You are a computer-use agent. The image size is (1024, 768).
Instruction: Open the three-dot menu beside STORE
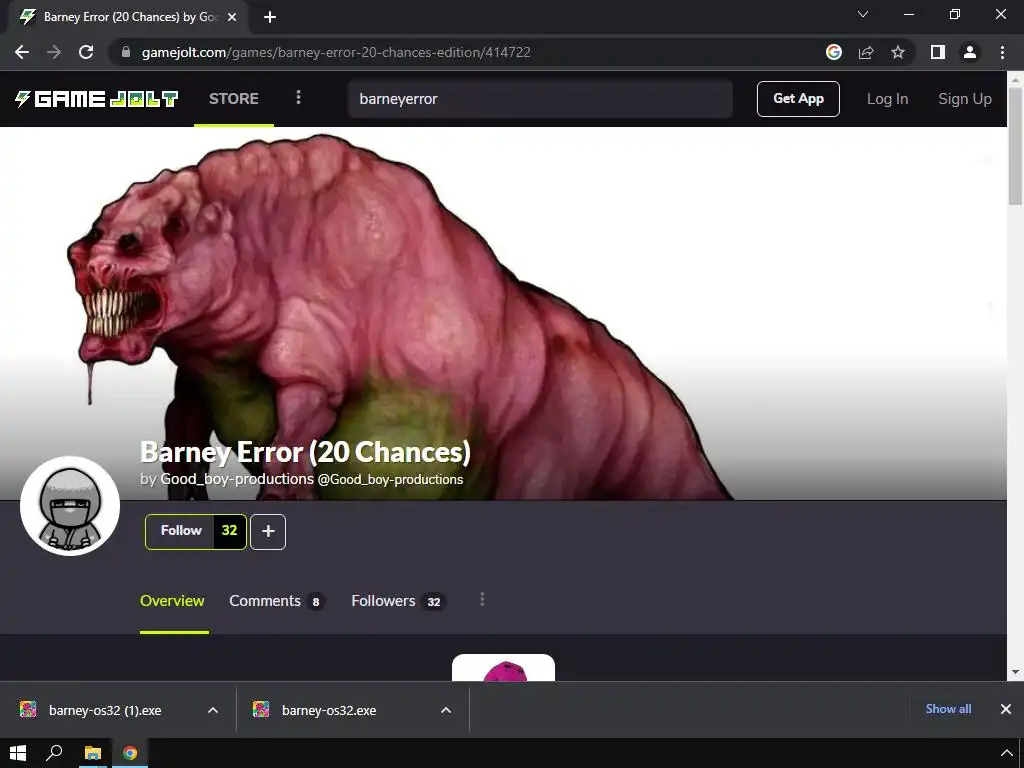(x=298, y=98)
